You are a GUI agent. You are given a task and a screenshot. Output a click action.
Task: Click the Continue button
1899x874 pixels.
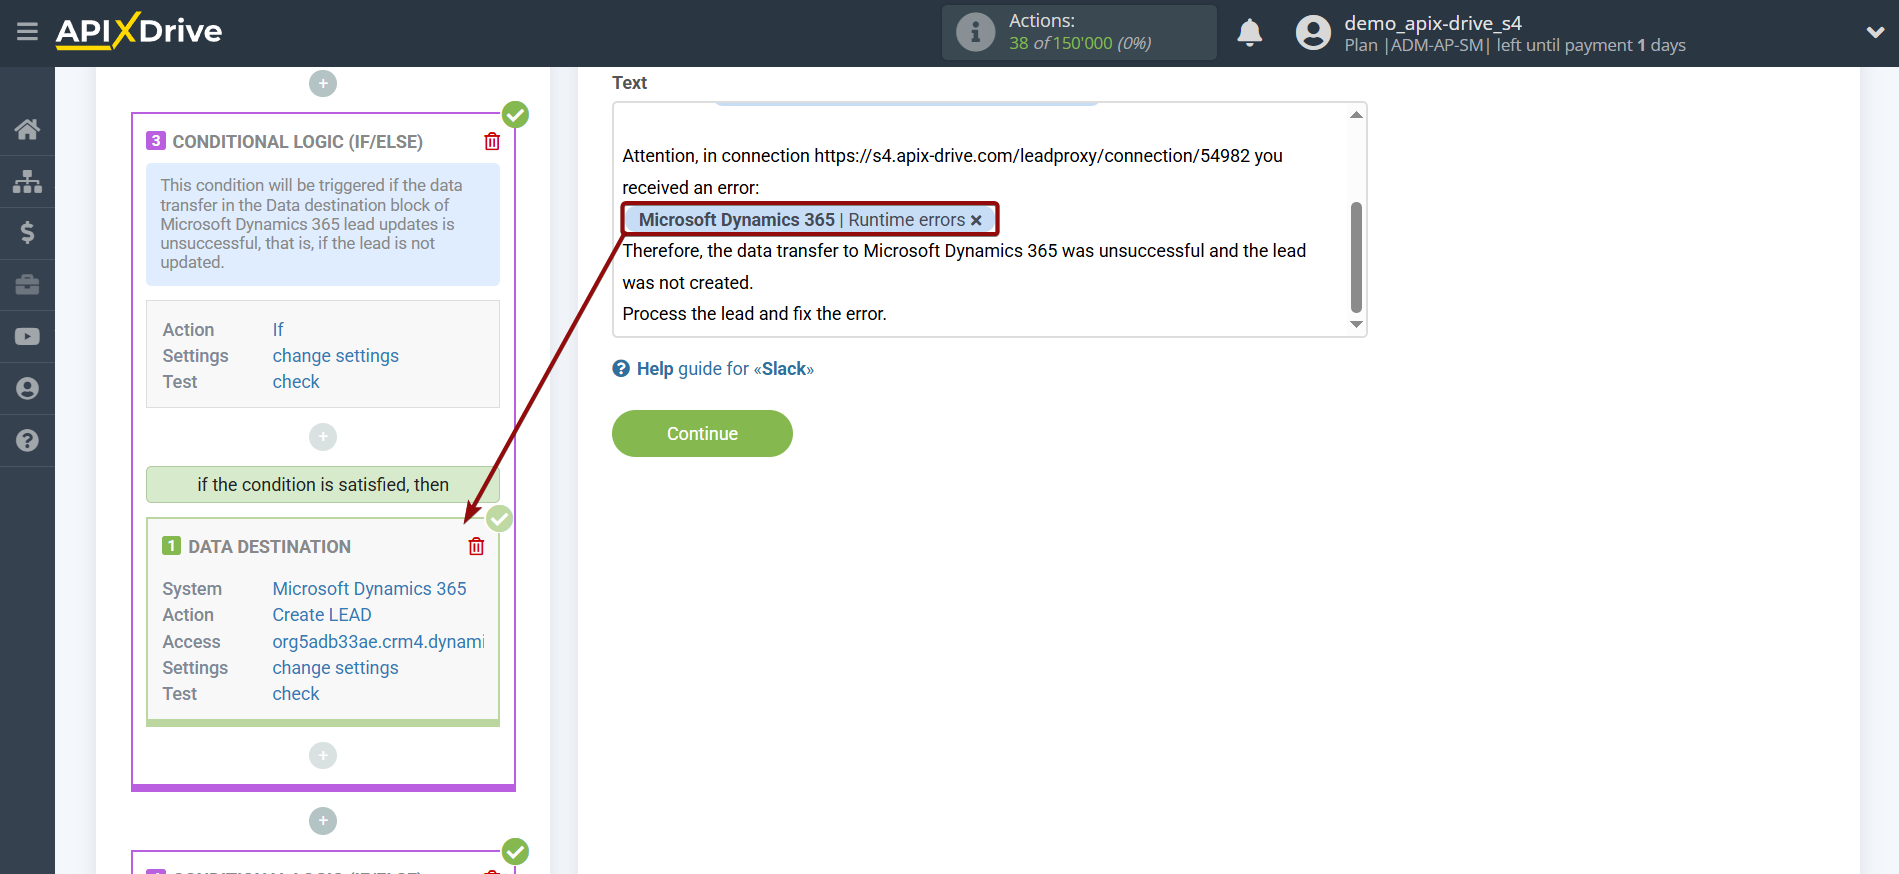702,434
